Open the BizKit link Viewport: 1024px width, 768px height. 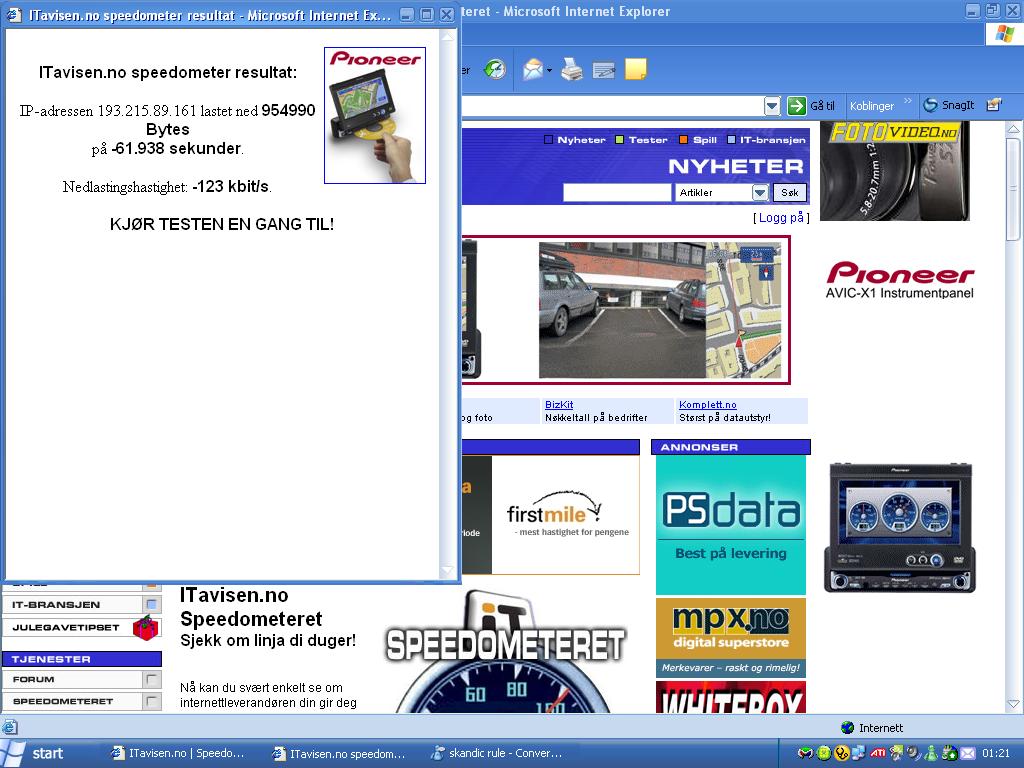pyautogui.click(x=559, y=405)
